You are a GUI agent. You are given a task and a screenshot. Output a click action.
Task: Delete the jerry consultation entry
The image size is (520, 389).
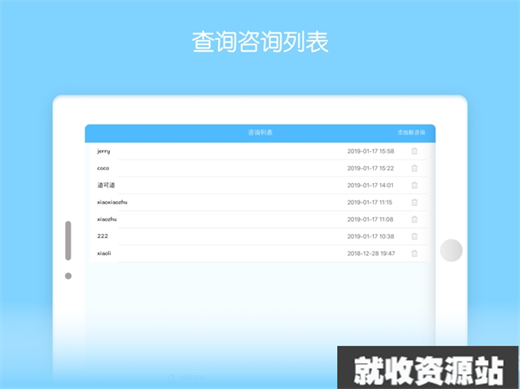(x=414, y=151)
